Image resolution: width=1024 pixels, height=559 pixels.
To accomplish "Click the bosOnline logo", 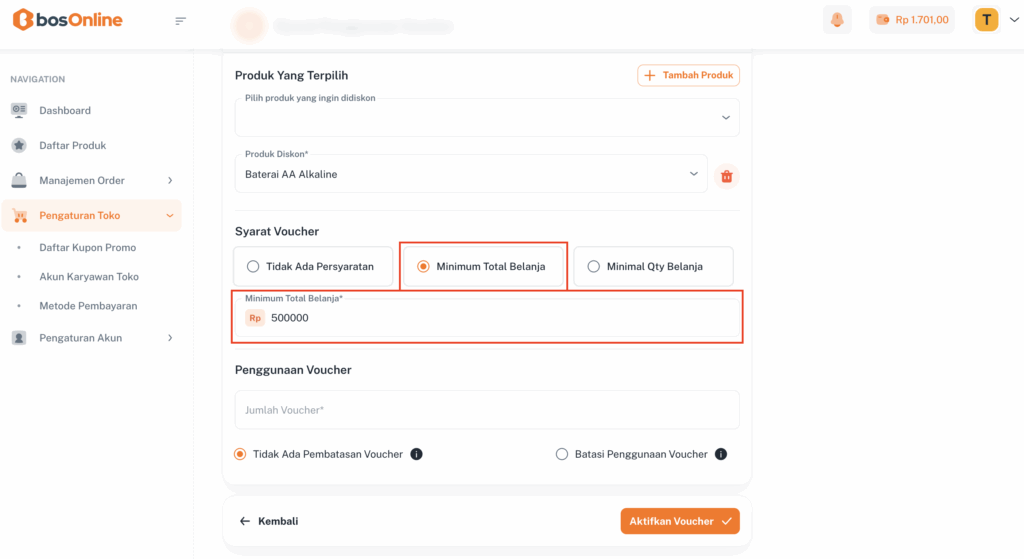I will [x=68, y=20].
